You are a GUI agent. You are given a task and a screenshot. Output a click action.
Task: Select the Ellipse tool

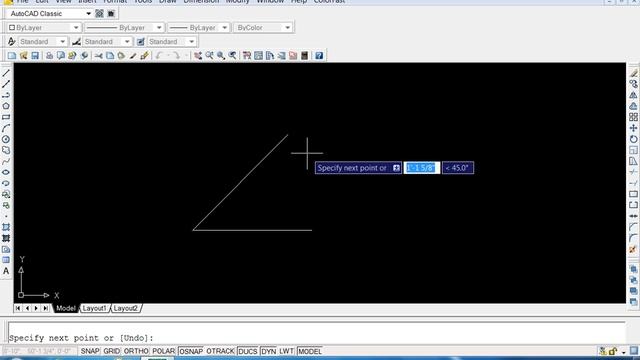coord(6,172)
